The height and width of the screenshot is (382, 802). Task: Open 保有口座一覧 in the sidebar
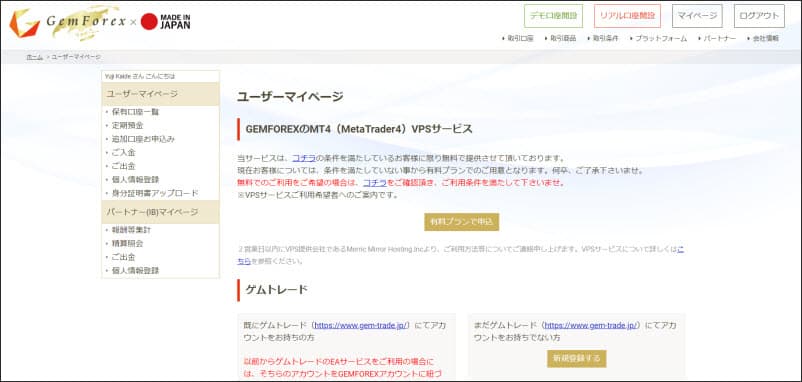click(135, 111)
